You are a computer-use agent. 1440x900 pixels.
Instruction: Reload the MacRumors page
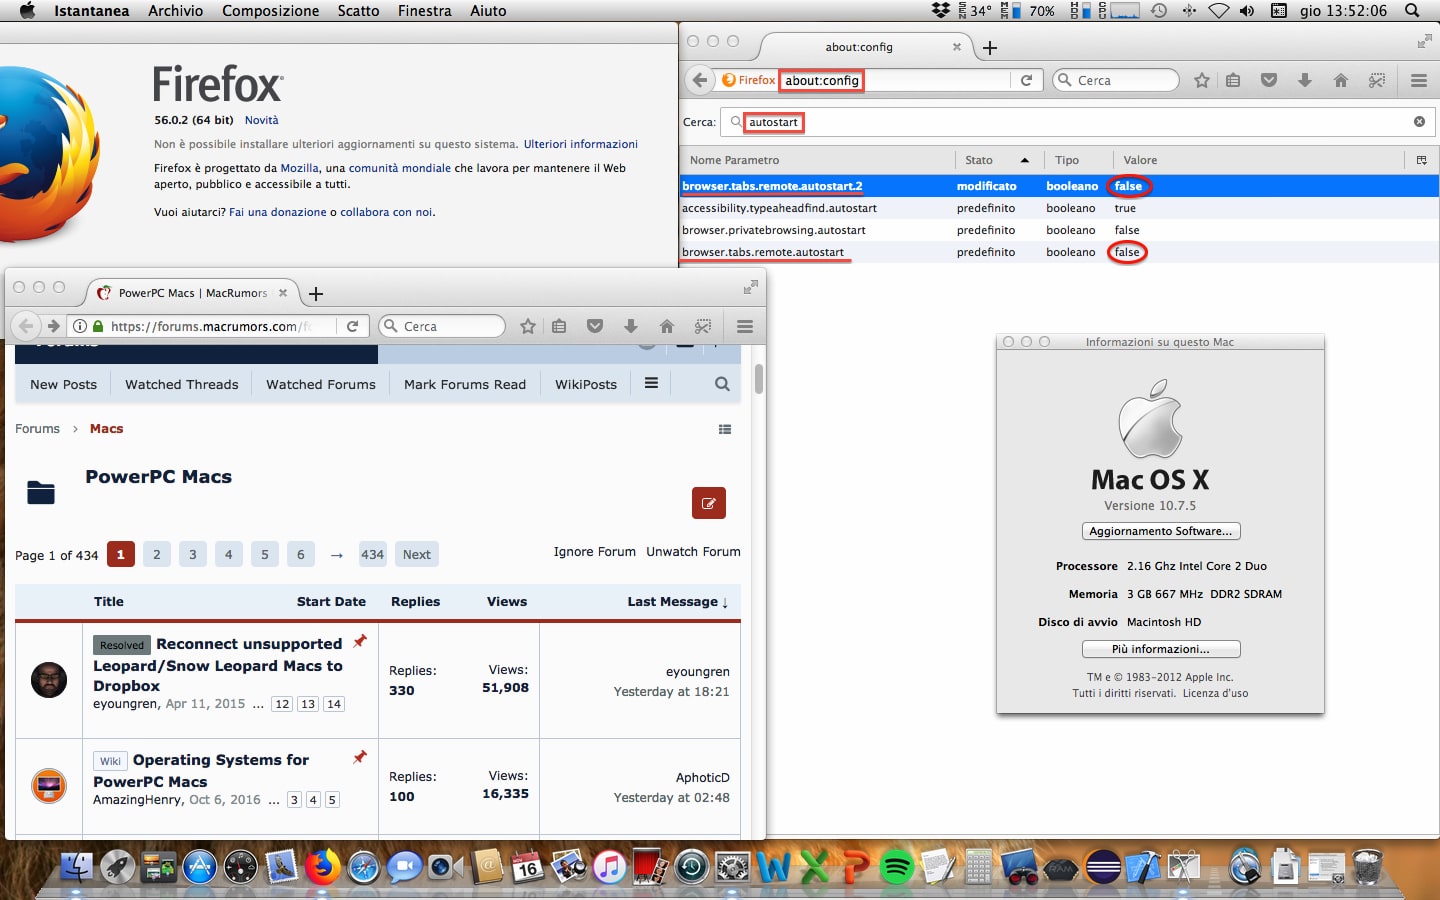click(352, 326)
